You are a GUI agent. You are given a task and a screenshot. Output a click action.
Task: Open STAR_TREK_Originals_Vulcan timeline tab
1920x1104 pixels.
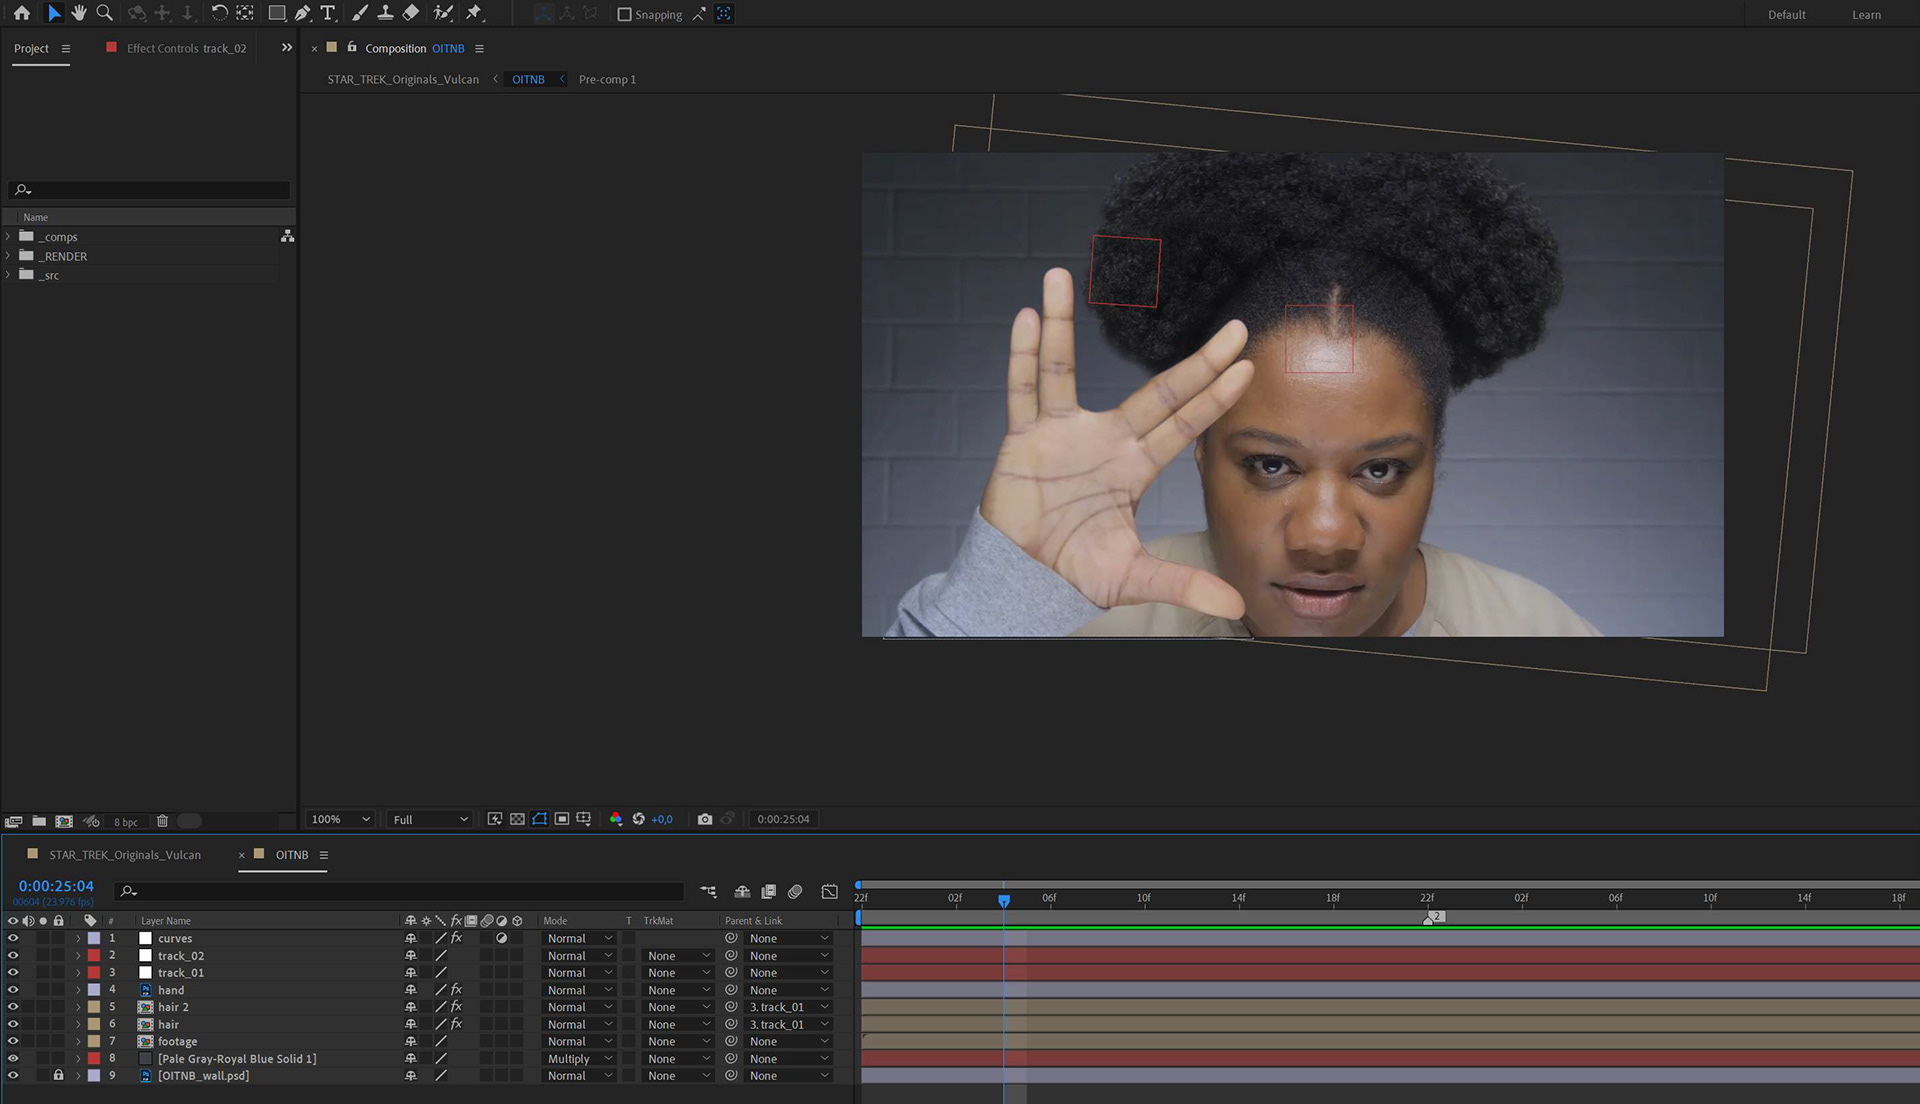125,855
